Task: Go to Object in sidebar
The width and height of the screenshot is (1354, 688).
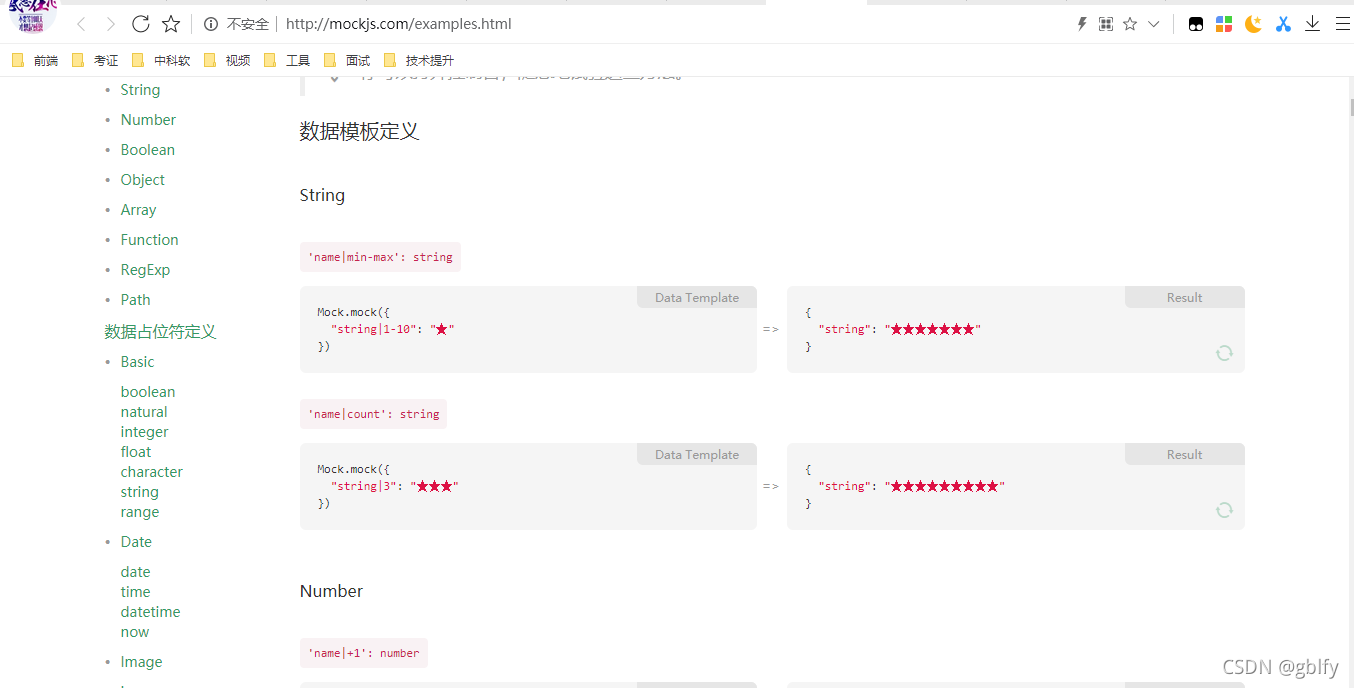Action: [143, 180]
